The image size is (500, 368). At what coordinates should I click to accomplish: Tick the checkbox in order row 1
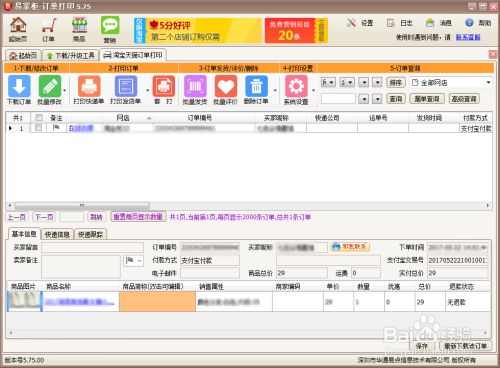pos(39,127)
